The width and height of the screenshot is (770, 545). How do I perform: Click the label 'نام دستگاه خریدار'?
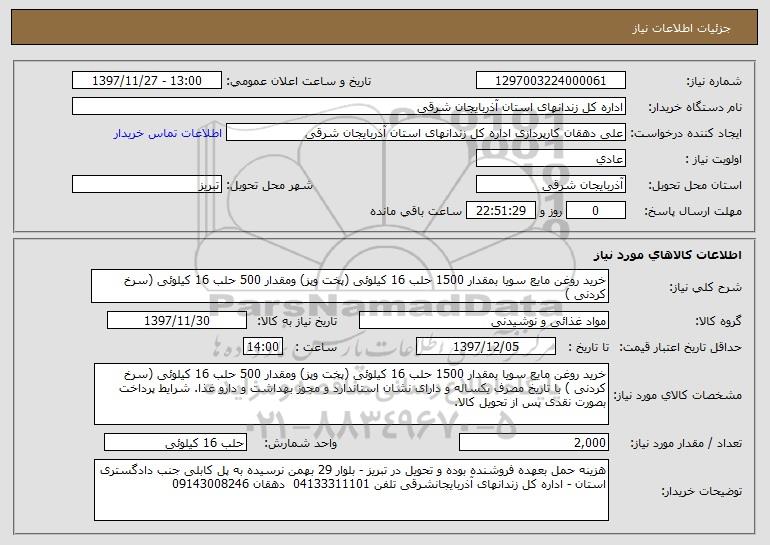tap(695, 107)
